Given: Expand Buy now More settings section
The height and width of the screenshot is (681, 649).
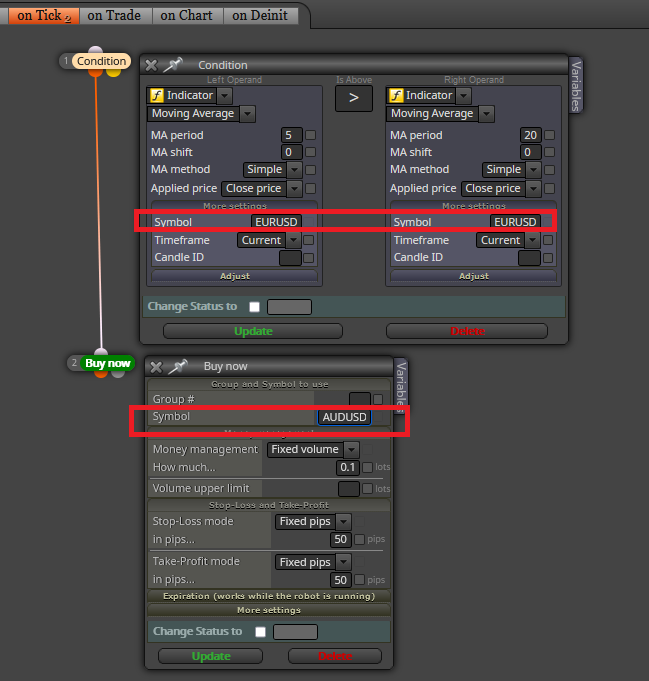Looking at the screenshot, I should pos(269,610).
